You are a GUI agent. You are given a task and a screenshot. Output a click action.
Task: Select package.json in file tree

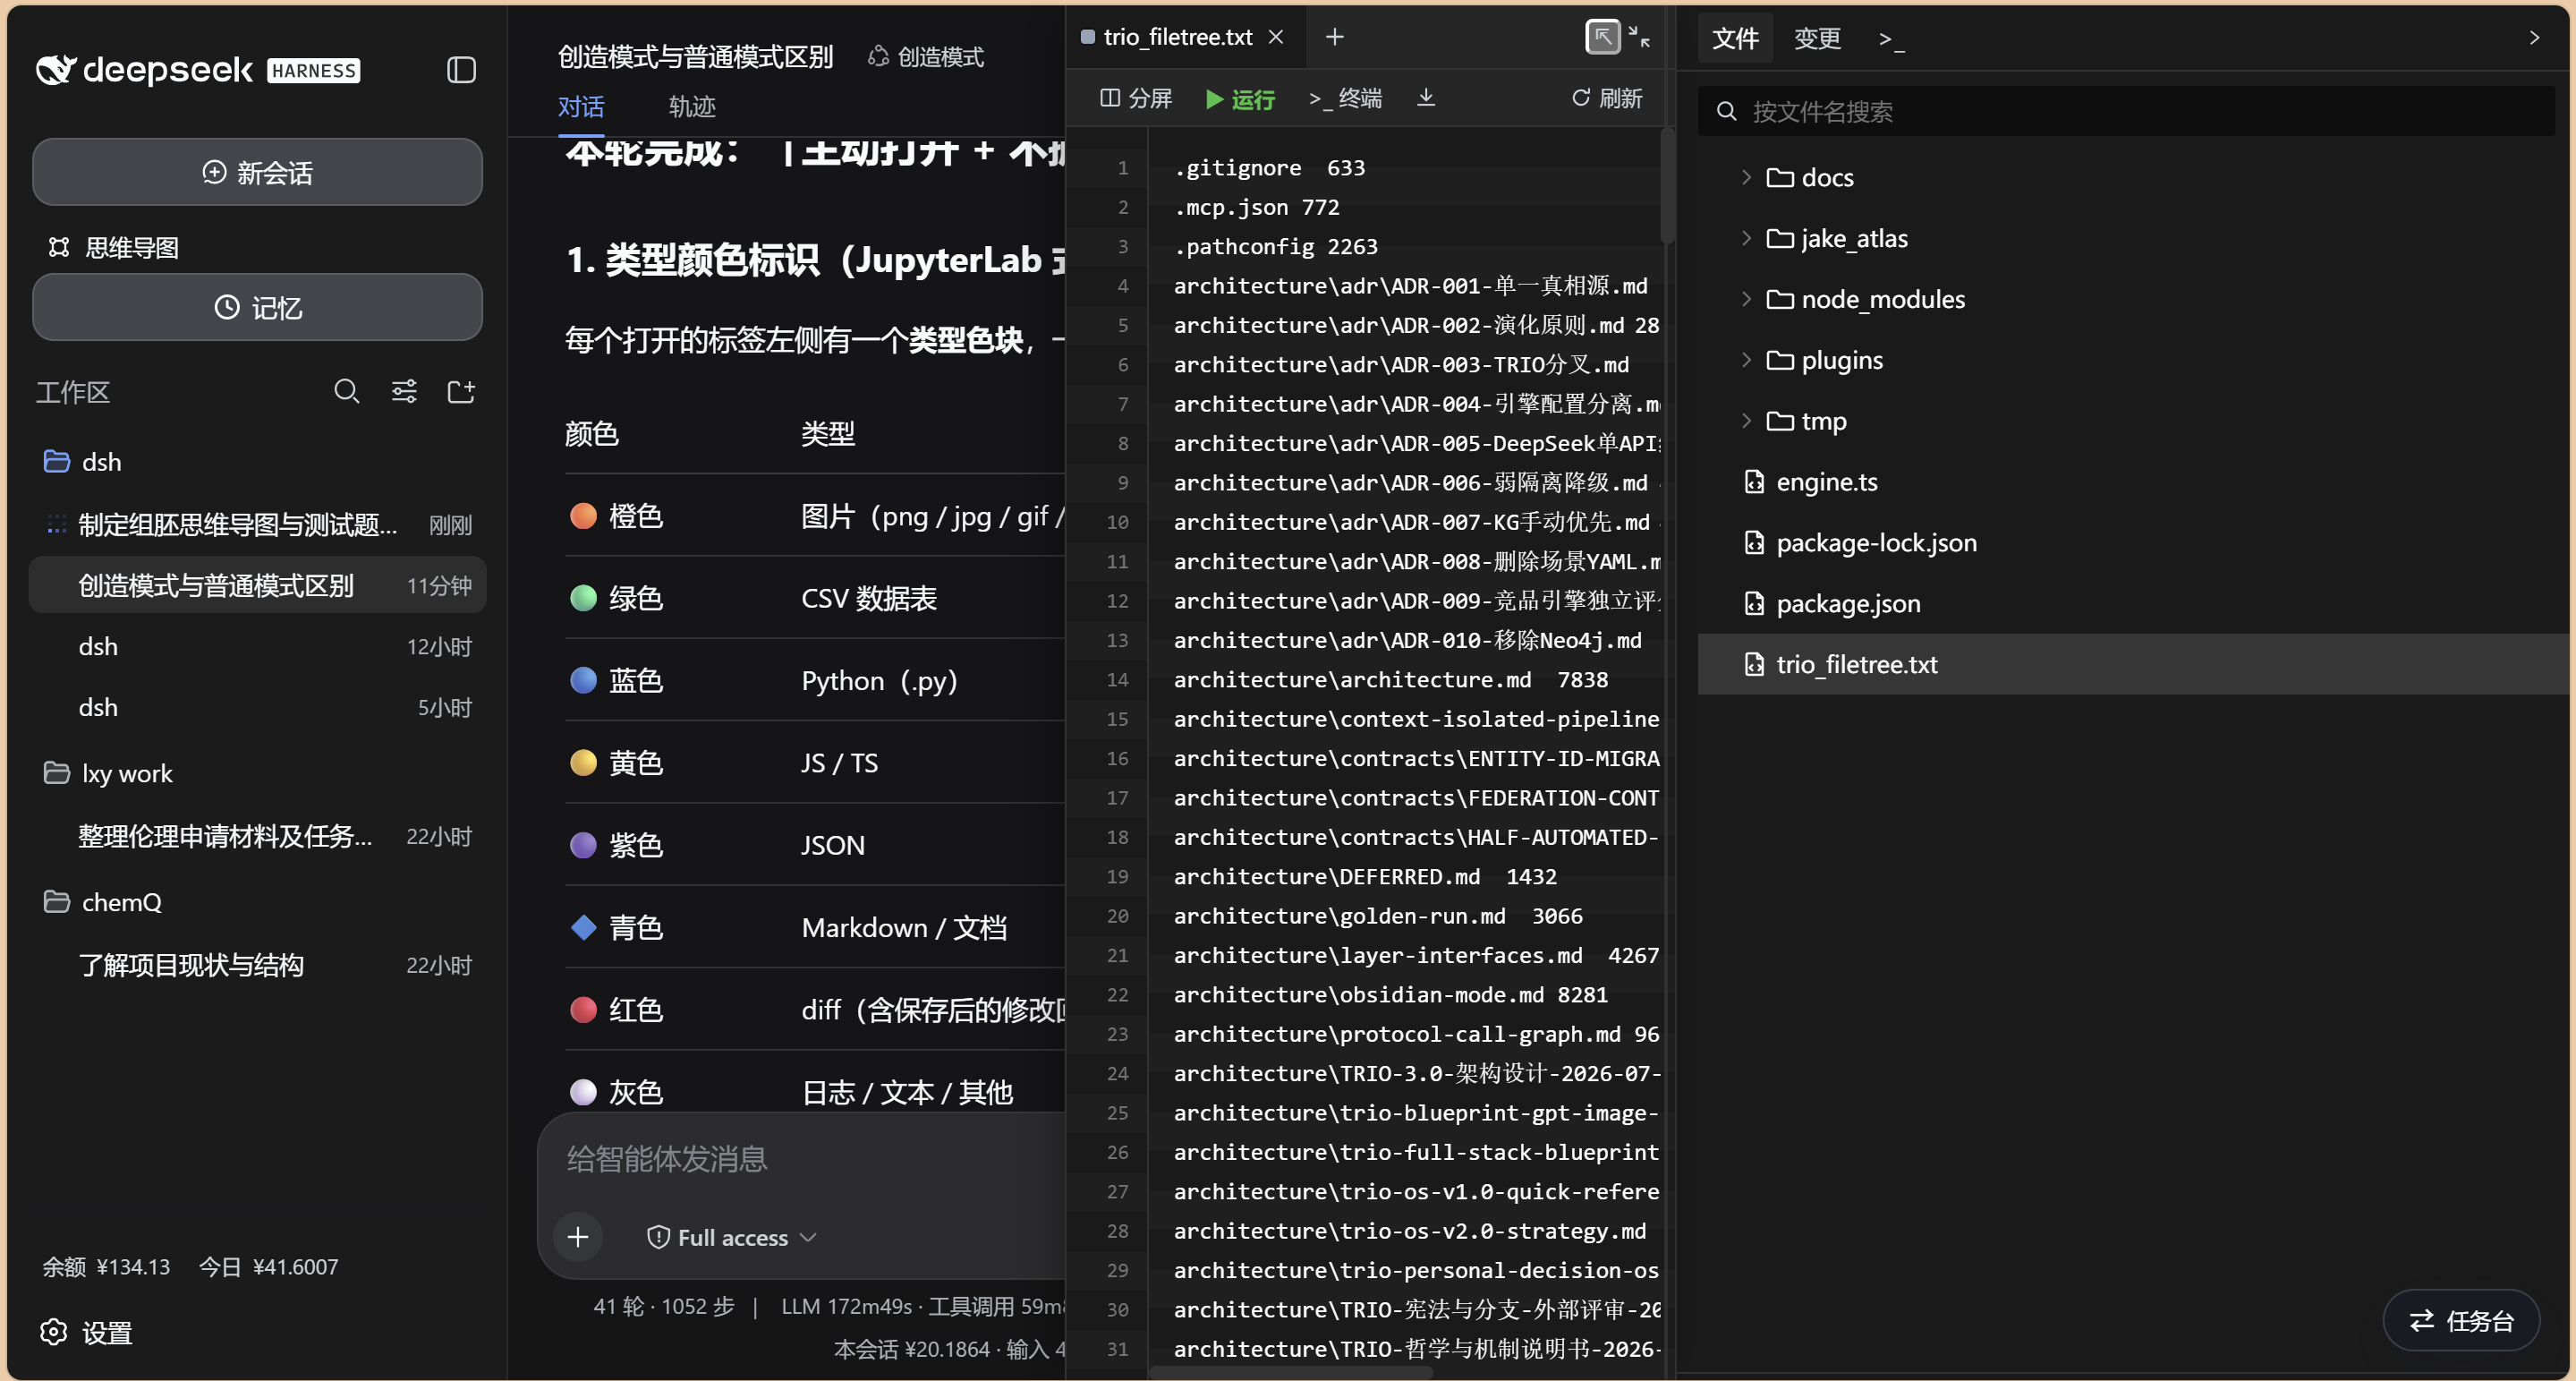pos(2132,604)
